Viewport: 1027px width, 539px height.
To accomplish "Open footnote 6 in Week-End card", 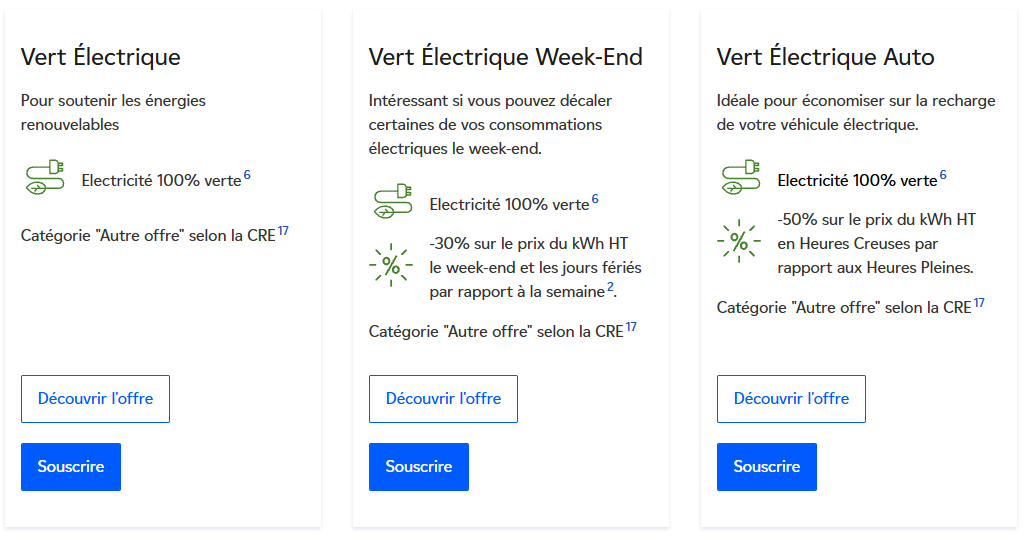I will coord(595,200).
